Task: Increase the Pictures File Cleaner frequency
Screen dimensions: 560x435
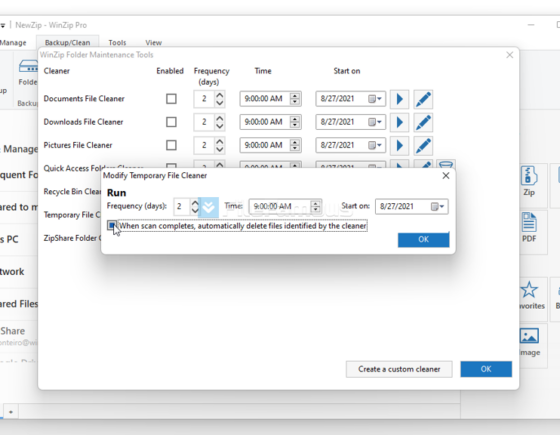Action: pos(220,141)
